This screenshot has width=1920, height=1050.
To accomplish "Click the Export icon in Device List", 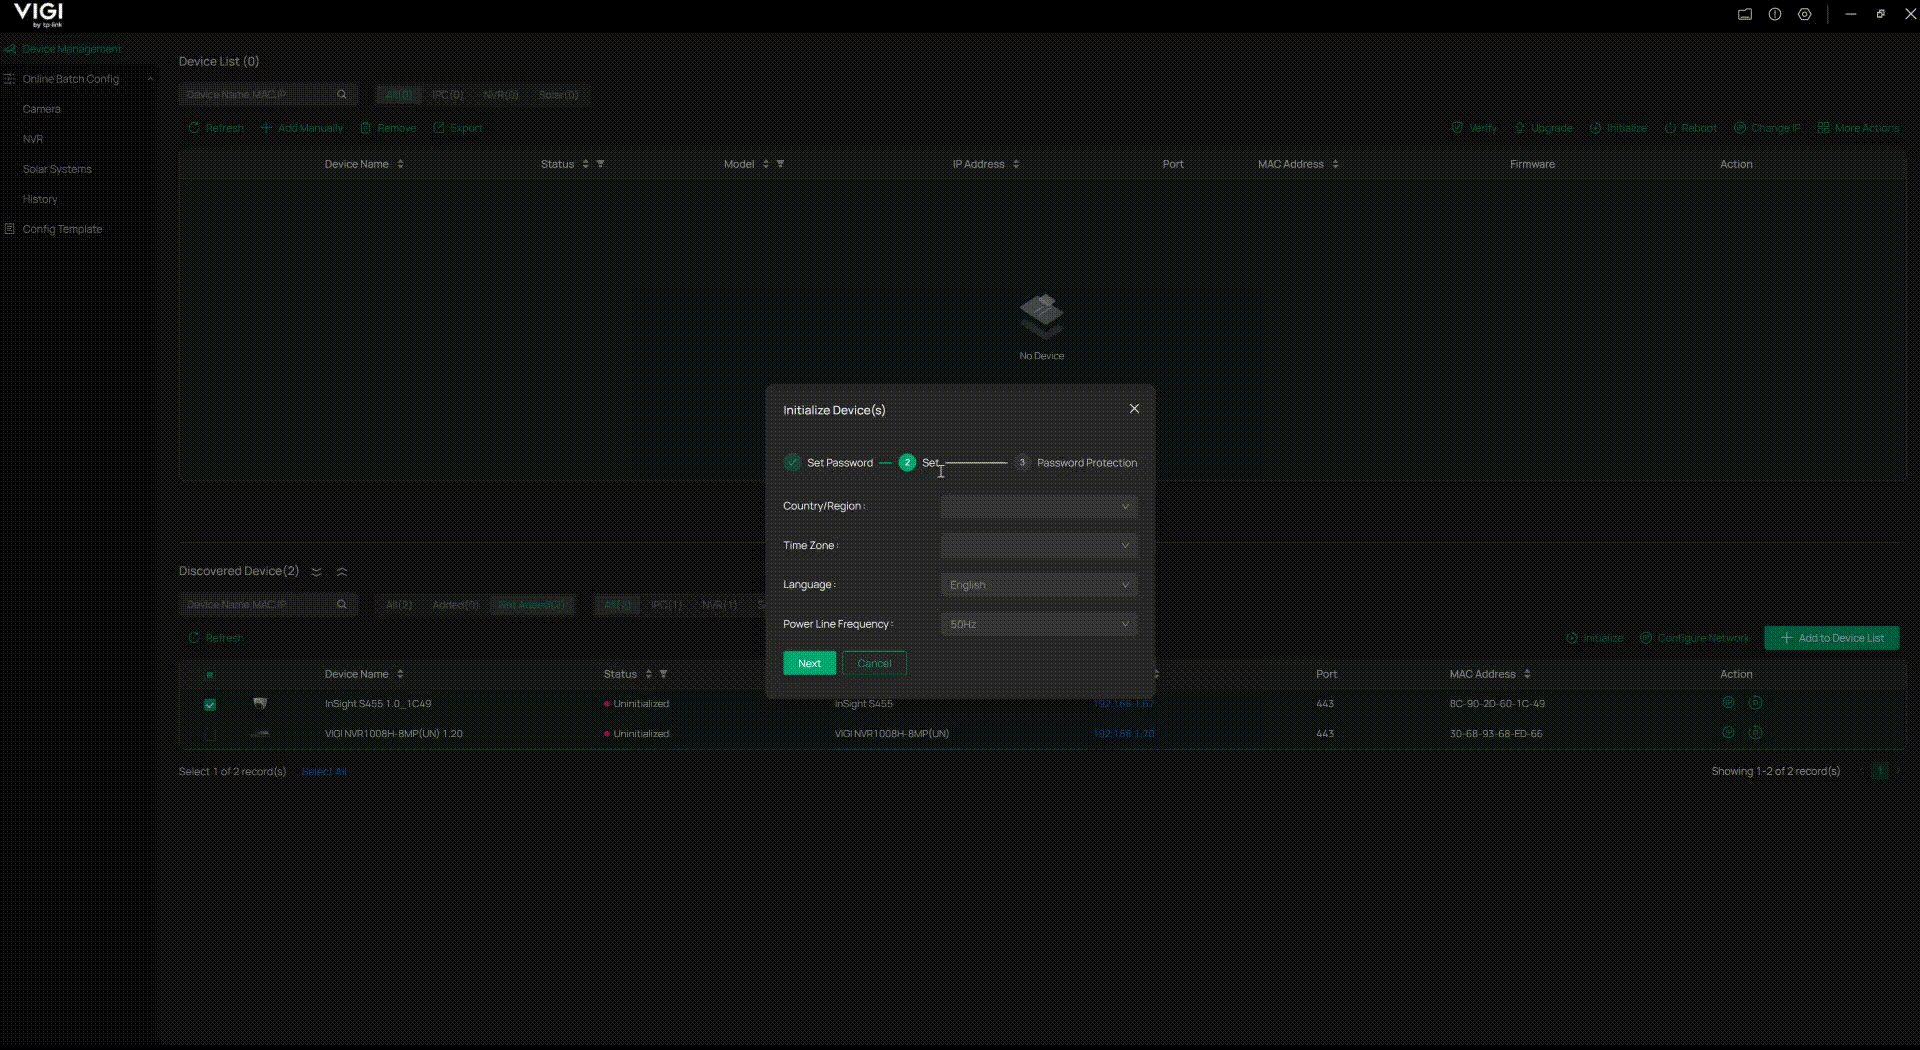I will coord(458,128).
